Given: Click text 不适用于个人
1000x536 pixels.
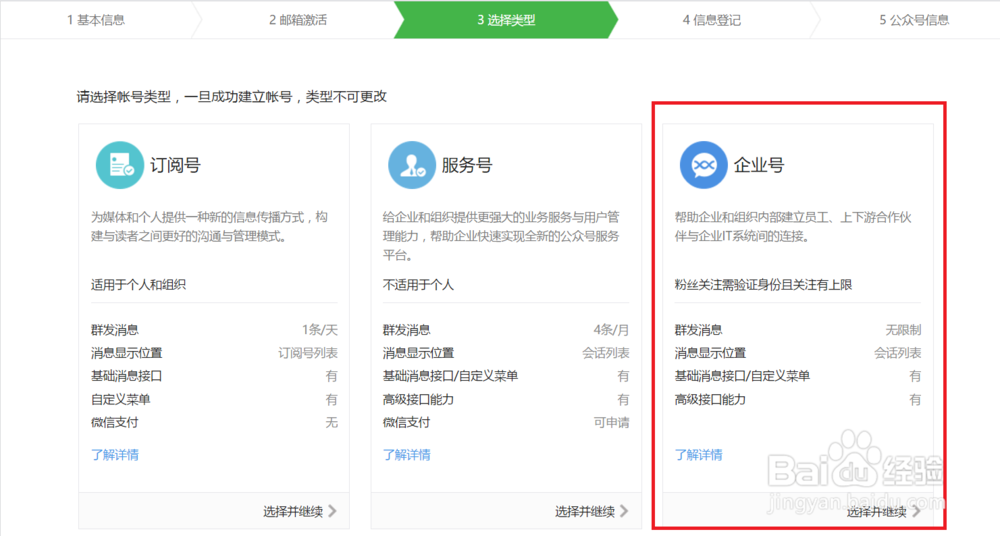Looking at the screenshot, I should click(418, 285).
